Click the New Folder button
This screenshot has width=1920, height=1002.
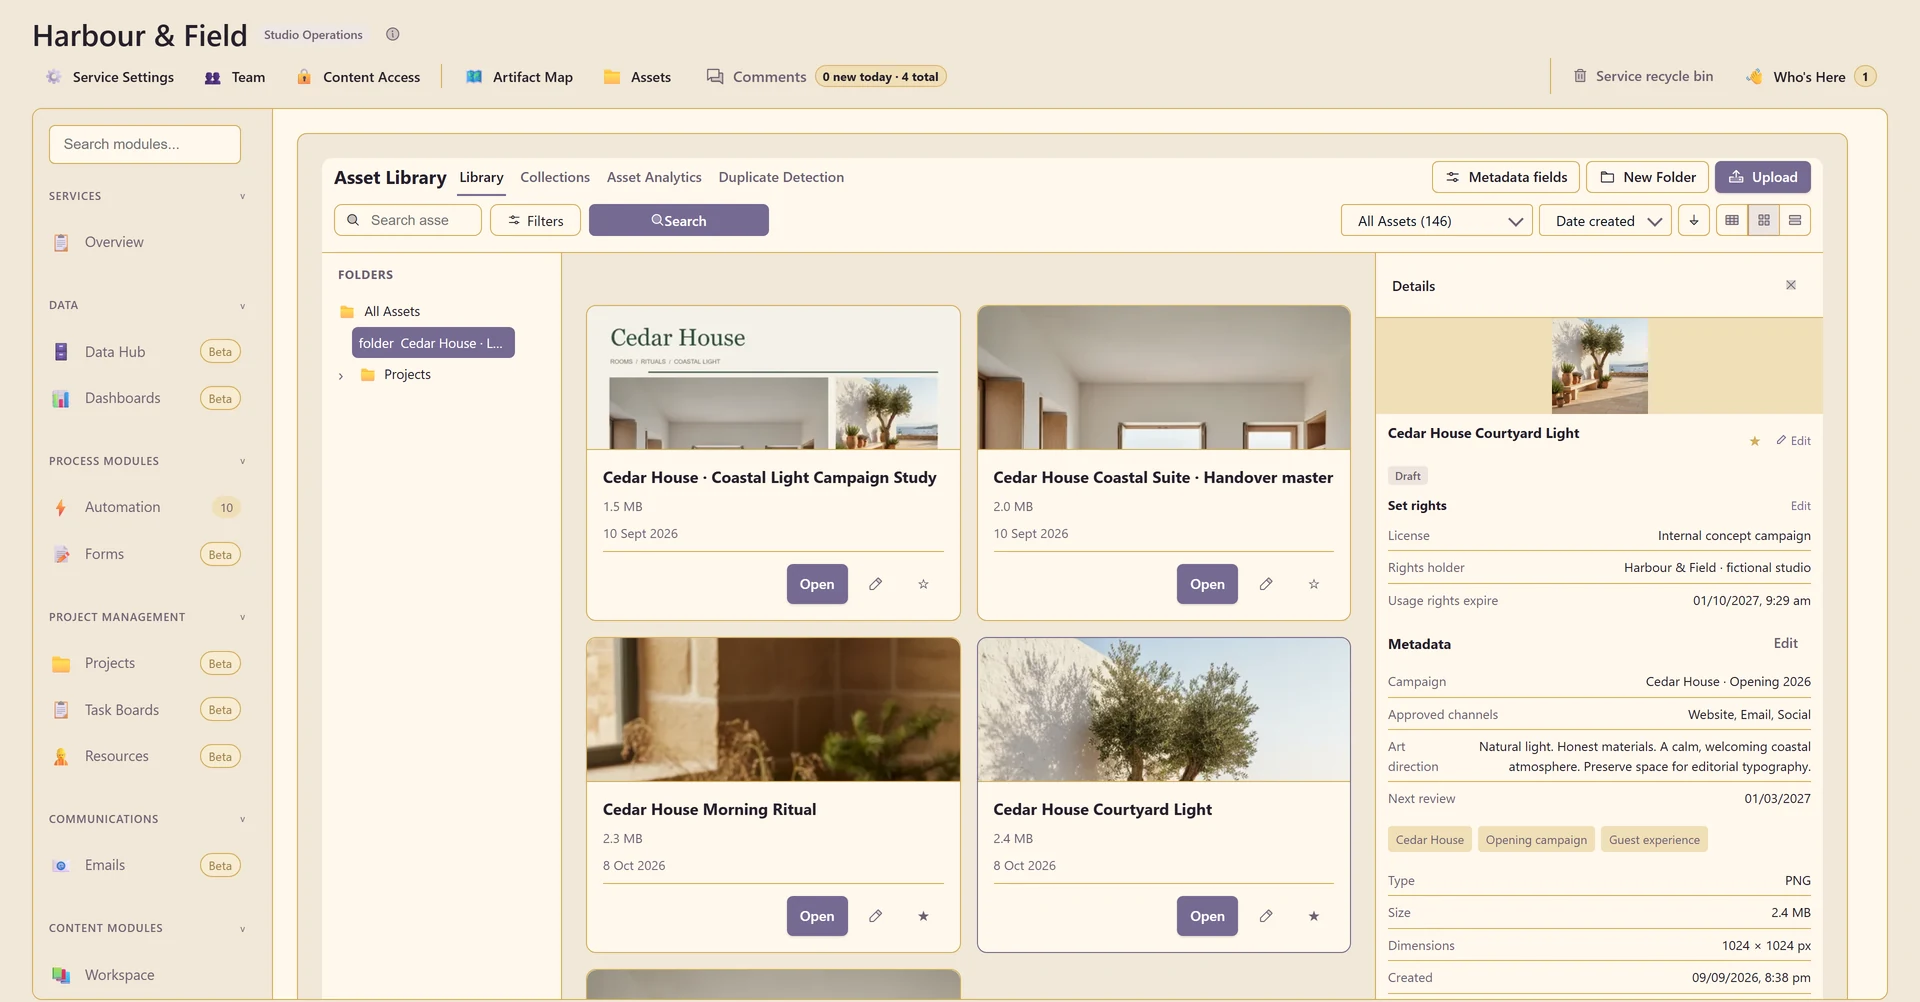click(1648, 177)
